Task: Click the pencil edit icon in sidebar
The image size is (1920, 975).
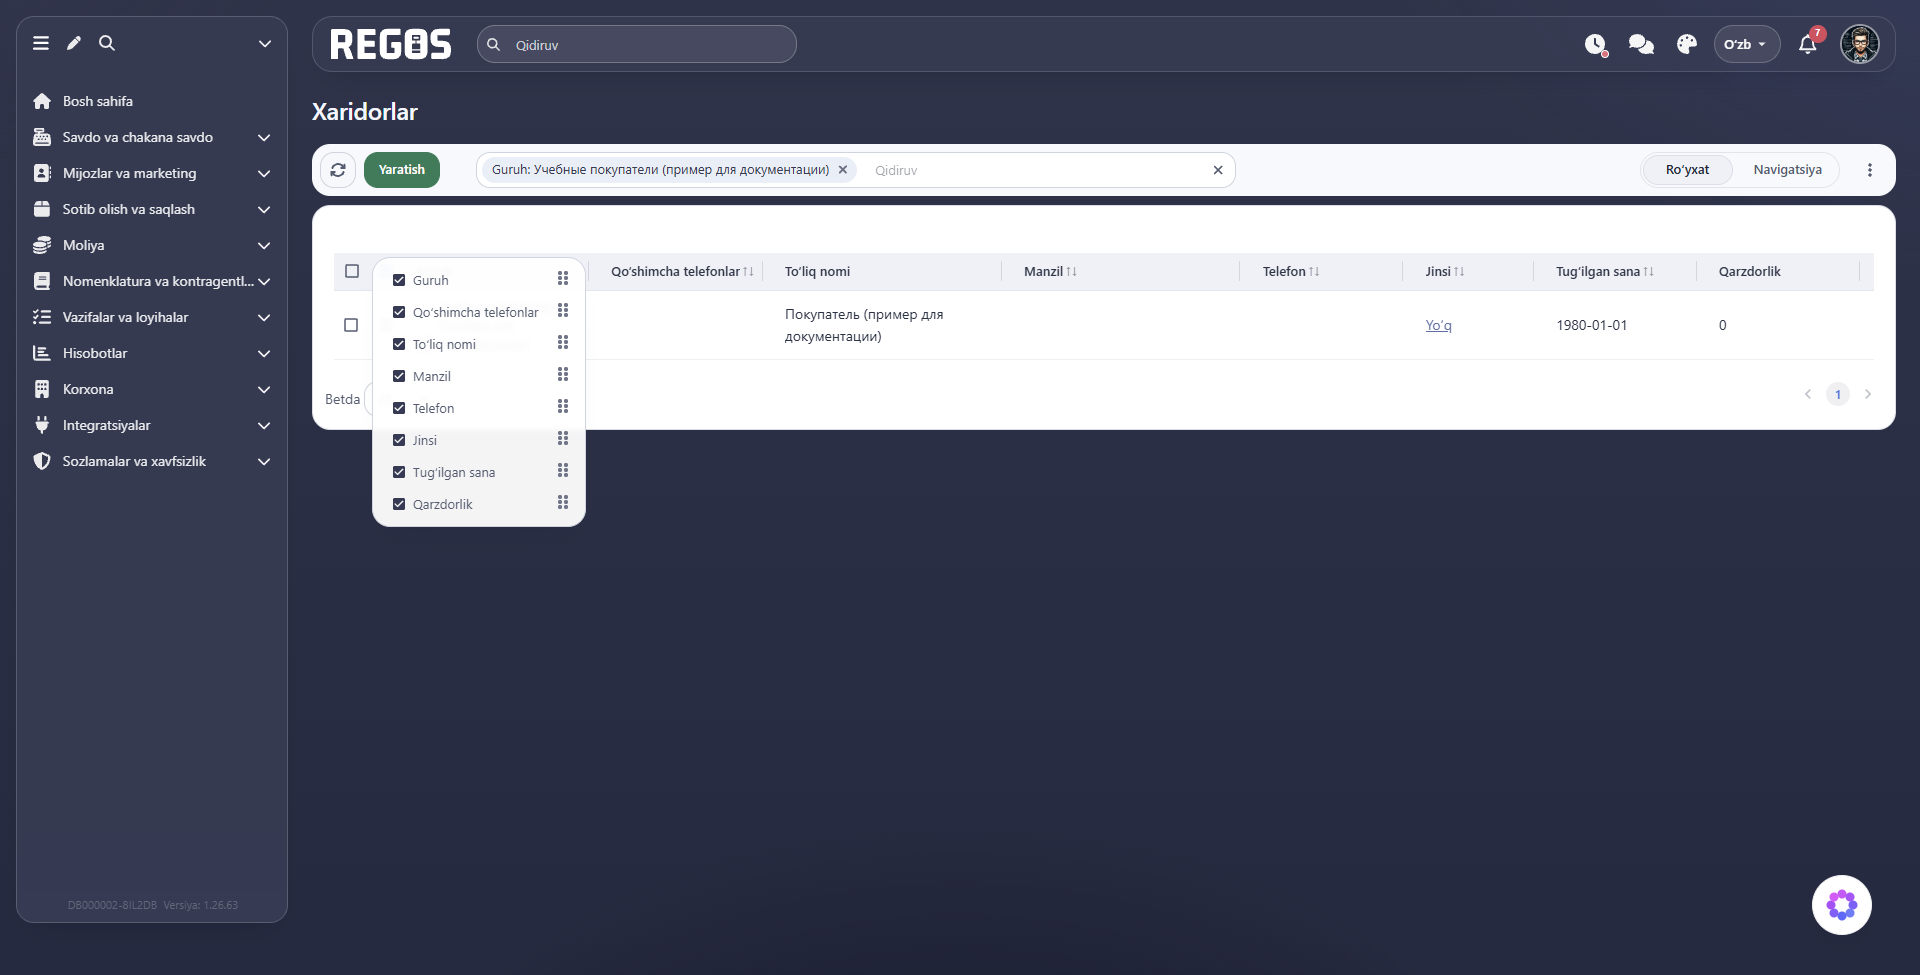Action: pos(74,43)
